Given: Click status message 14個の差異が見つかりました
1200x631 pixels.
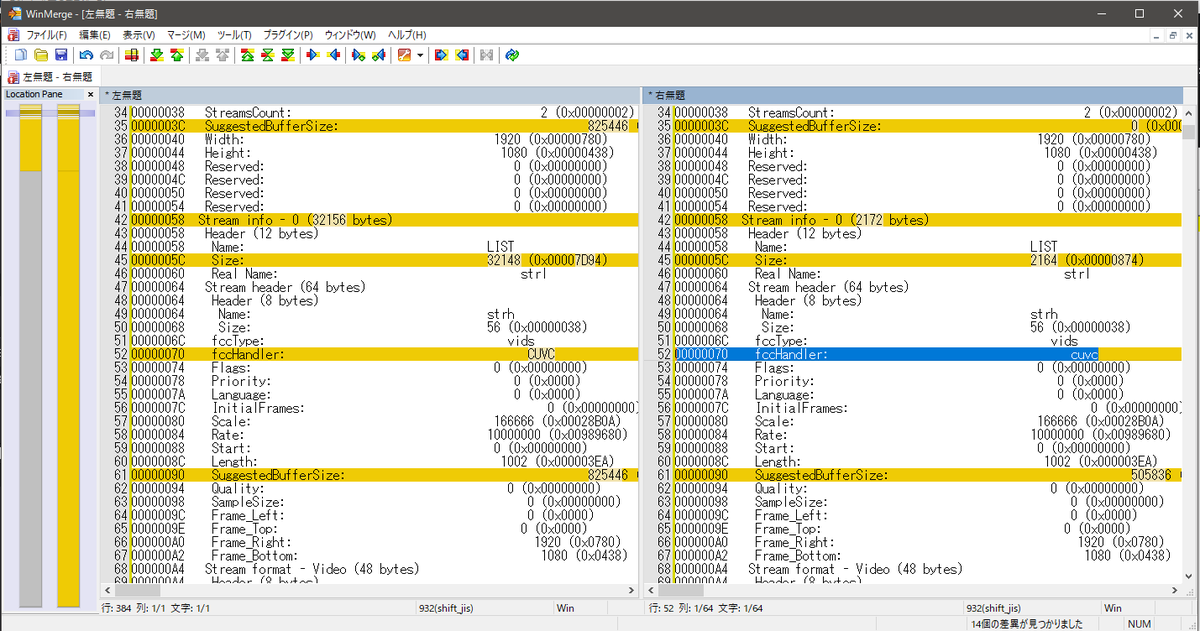Looking at the screenshot, I should pos(1027,623).
